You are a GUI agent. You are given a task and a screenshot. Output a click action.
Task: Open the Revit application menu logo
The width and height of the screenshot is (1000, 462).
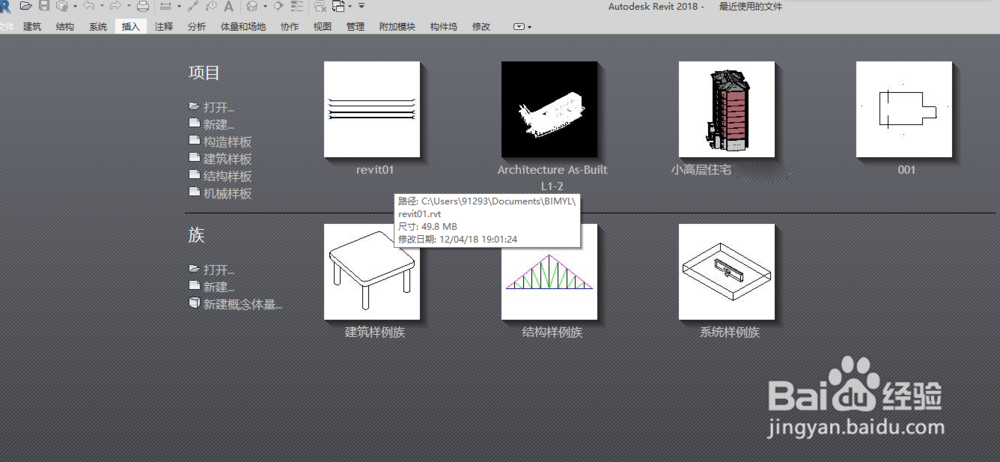coord(5,6)
